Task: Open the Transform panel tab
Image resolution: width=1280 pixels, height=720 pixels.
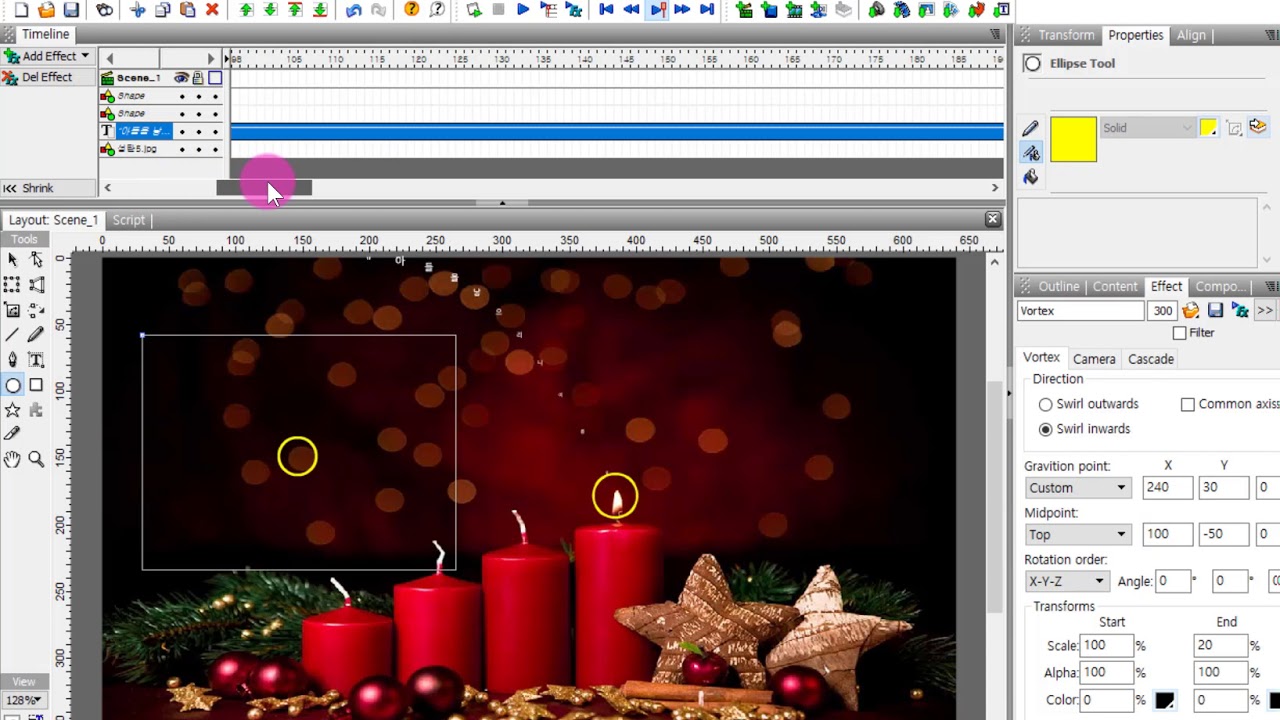Action: coord(1066,35)
